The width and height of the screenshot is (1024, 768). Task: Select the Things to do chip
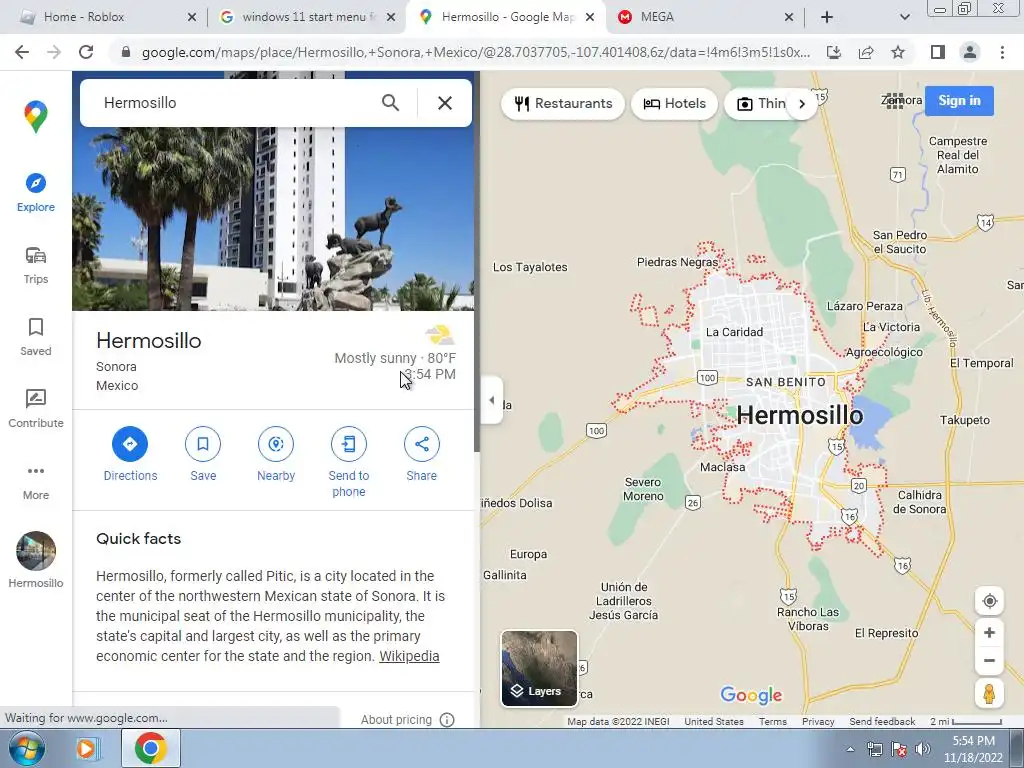(760, 103)
